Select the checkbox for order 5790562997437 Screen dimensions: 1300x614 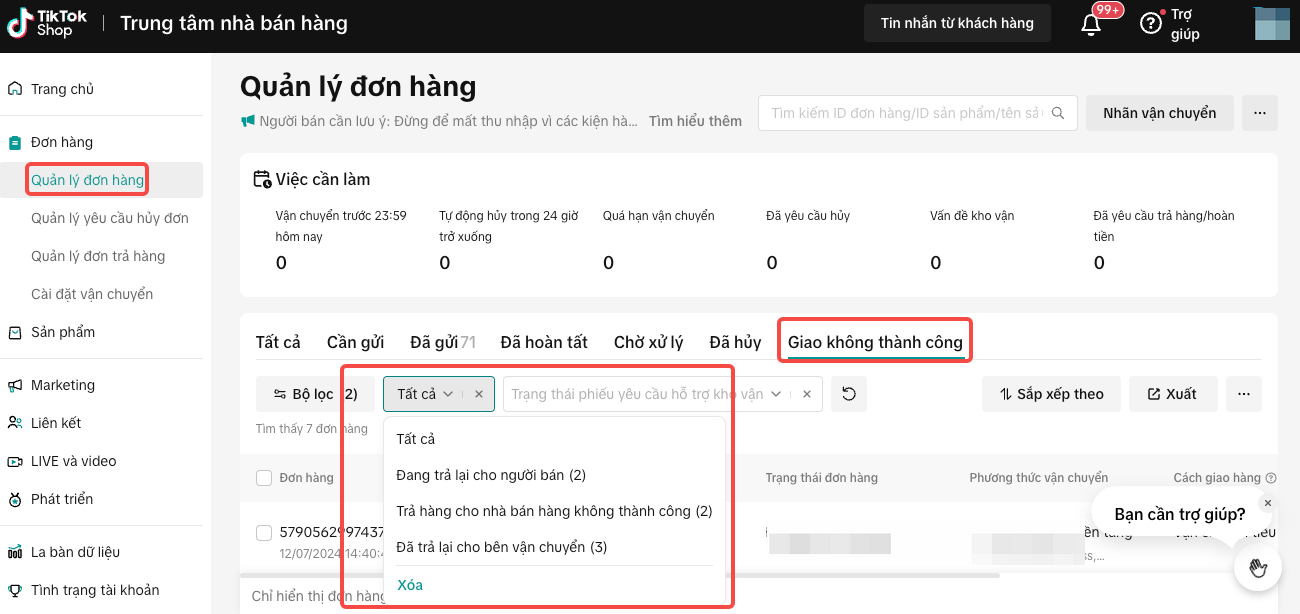(x=264, y=532)
